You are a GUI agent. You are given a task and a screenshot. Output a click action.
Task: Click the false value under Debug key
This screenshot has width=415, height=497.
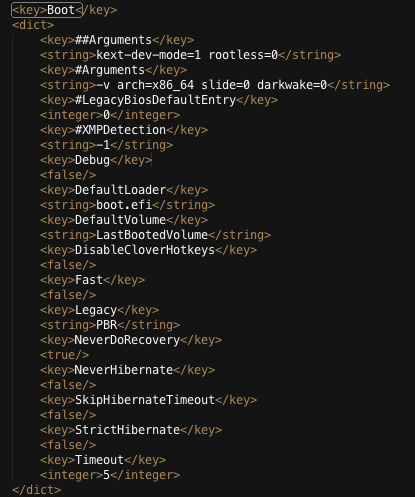point(68,175)
